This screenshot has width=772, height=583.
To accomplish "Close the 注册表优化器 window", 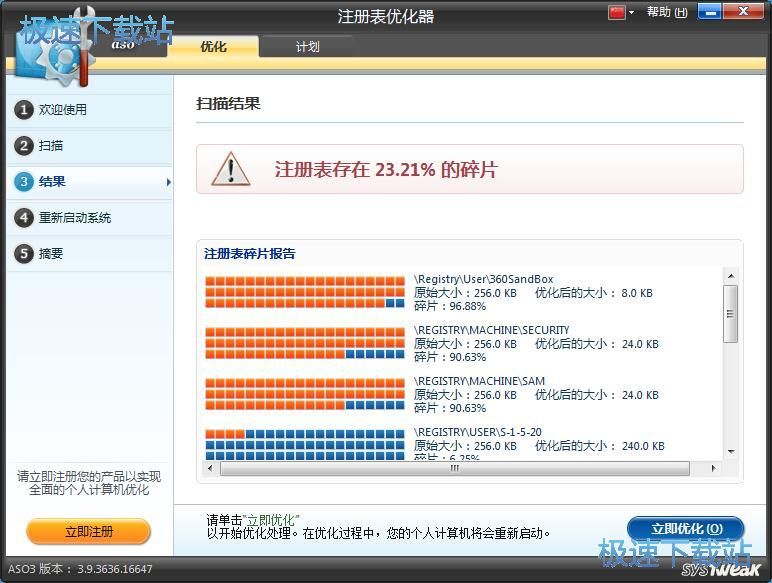I will point(743,11).
